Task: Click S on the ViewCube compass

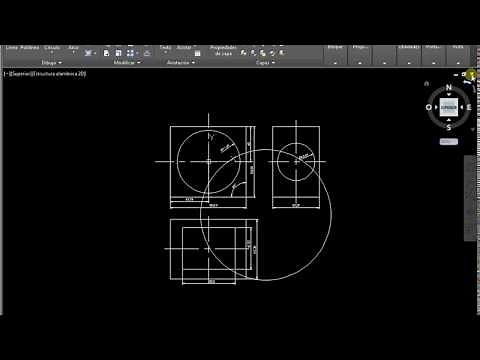Action: 449,127
